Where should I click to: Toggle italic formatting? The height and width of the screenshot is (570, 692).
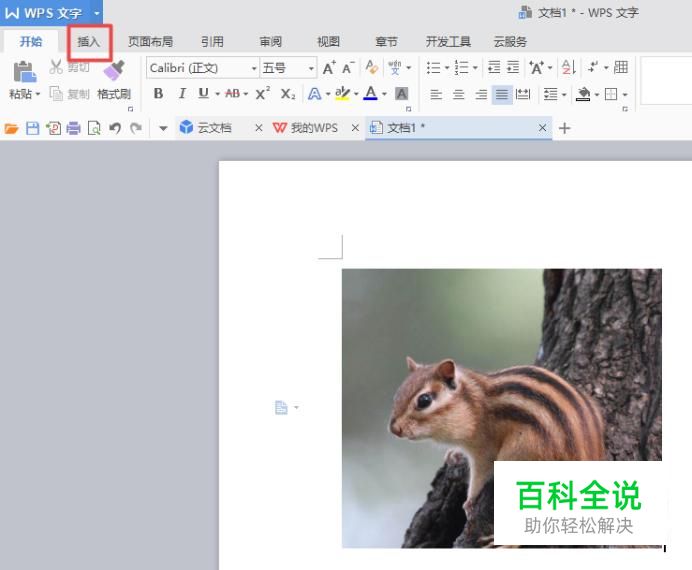pos(182,94)
